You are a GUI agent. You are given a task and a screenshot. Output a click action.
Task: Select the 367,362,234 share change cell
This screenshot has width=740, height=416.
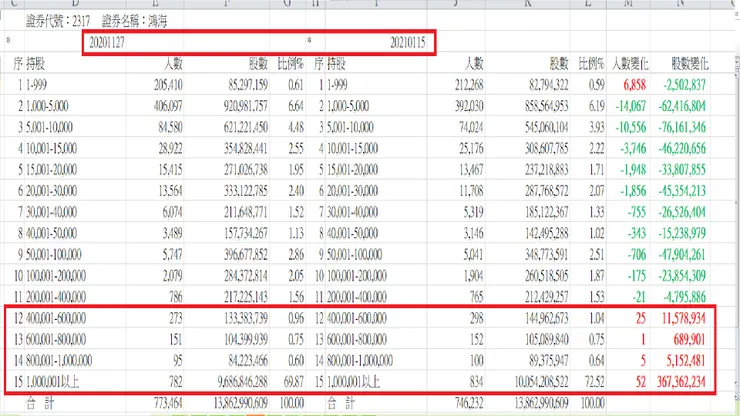pos(681,382)
